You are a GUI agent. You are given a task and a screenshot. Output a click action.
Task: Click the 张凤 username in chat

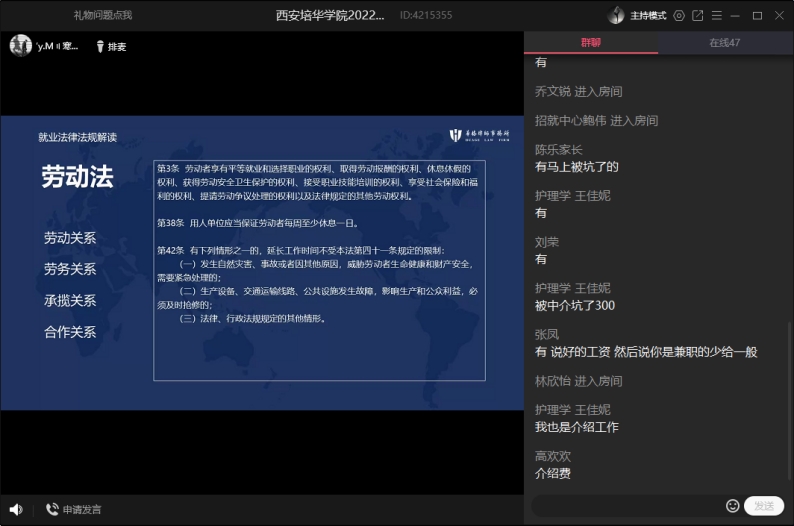(x=547, y=334)
